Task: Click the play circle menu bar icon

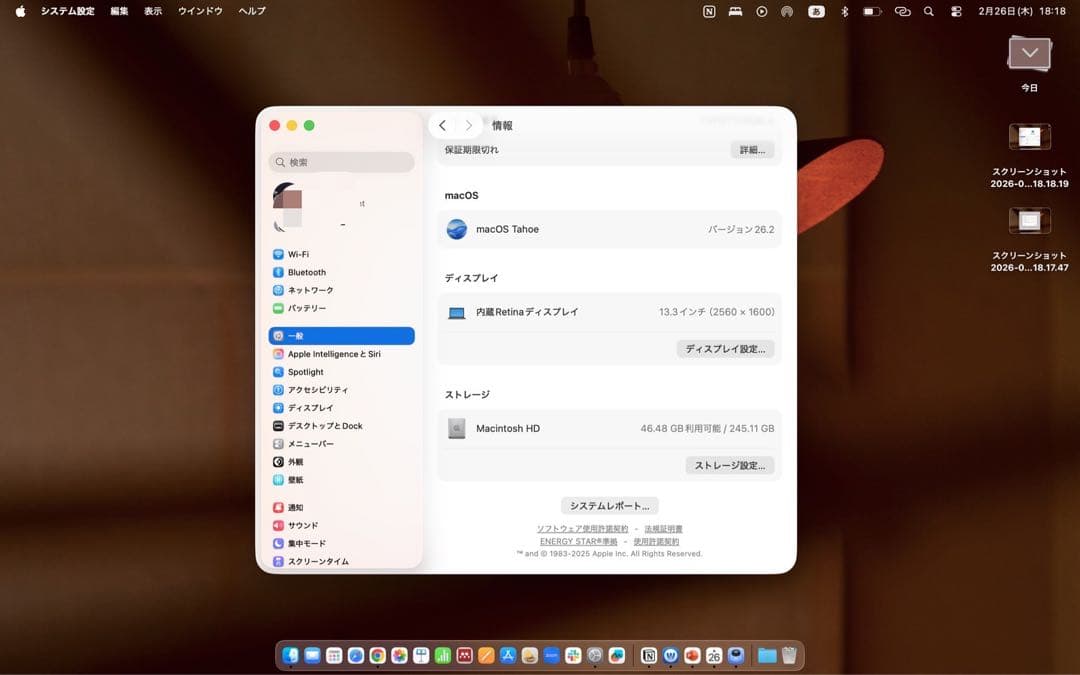Action: click(761, 11)
